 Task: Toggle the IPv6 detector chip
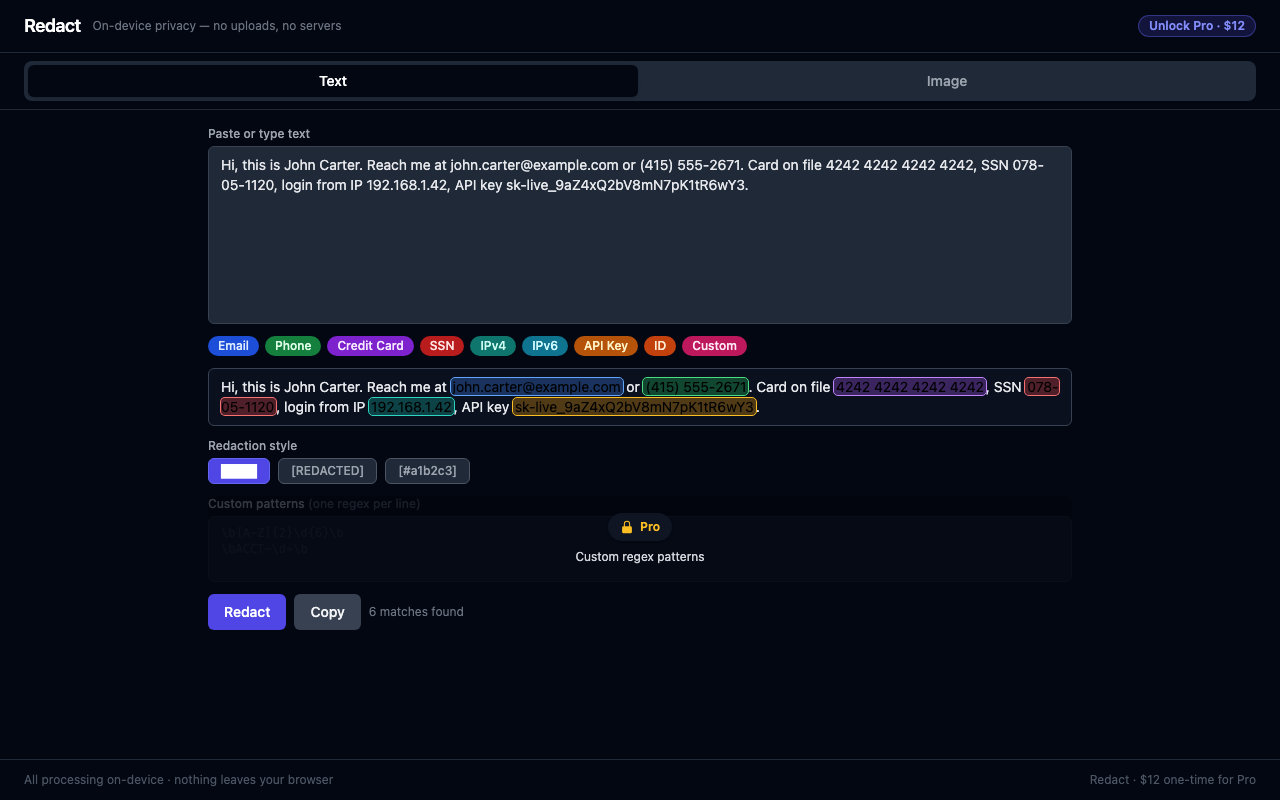[545, 346]
